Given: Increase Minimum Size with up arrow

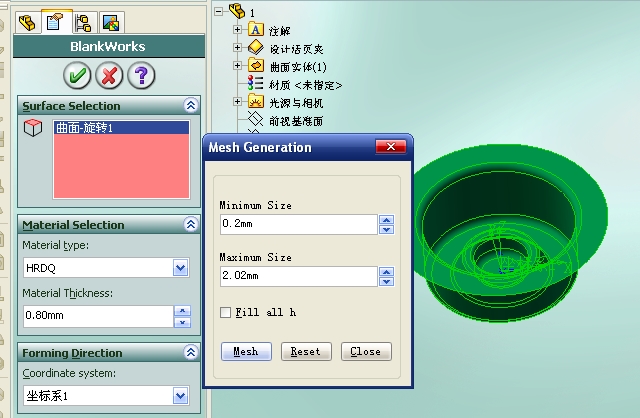Looking at the screenshot, I should [387, 220].
